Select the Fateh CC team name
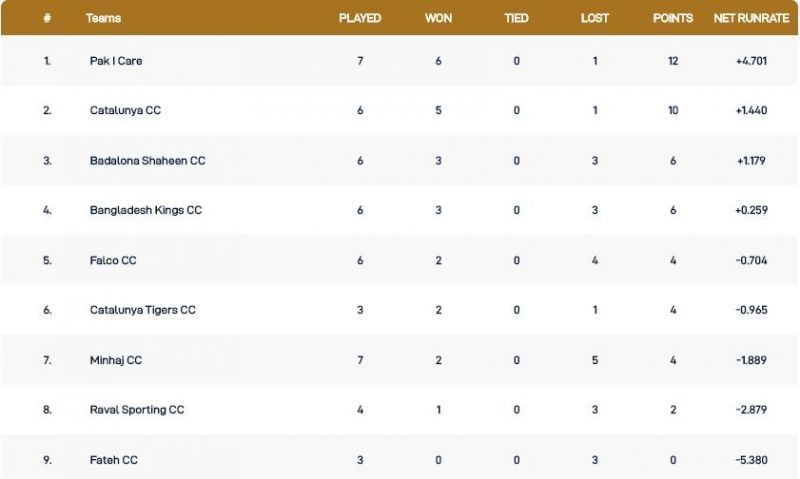Screen dimensions: 800x479 point(114,460)
